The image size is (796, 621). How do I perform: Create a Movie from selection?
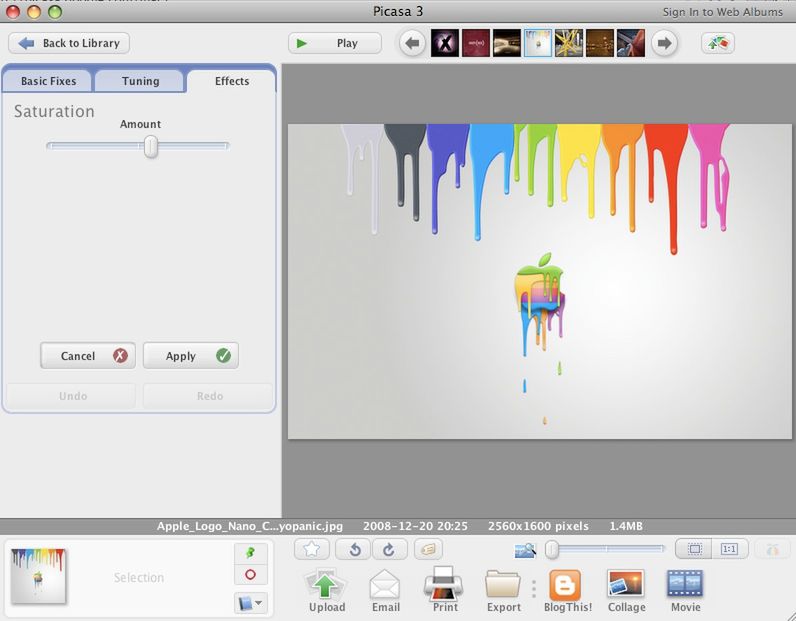[685, 590]
